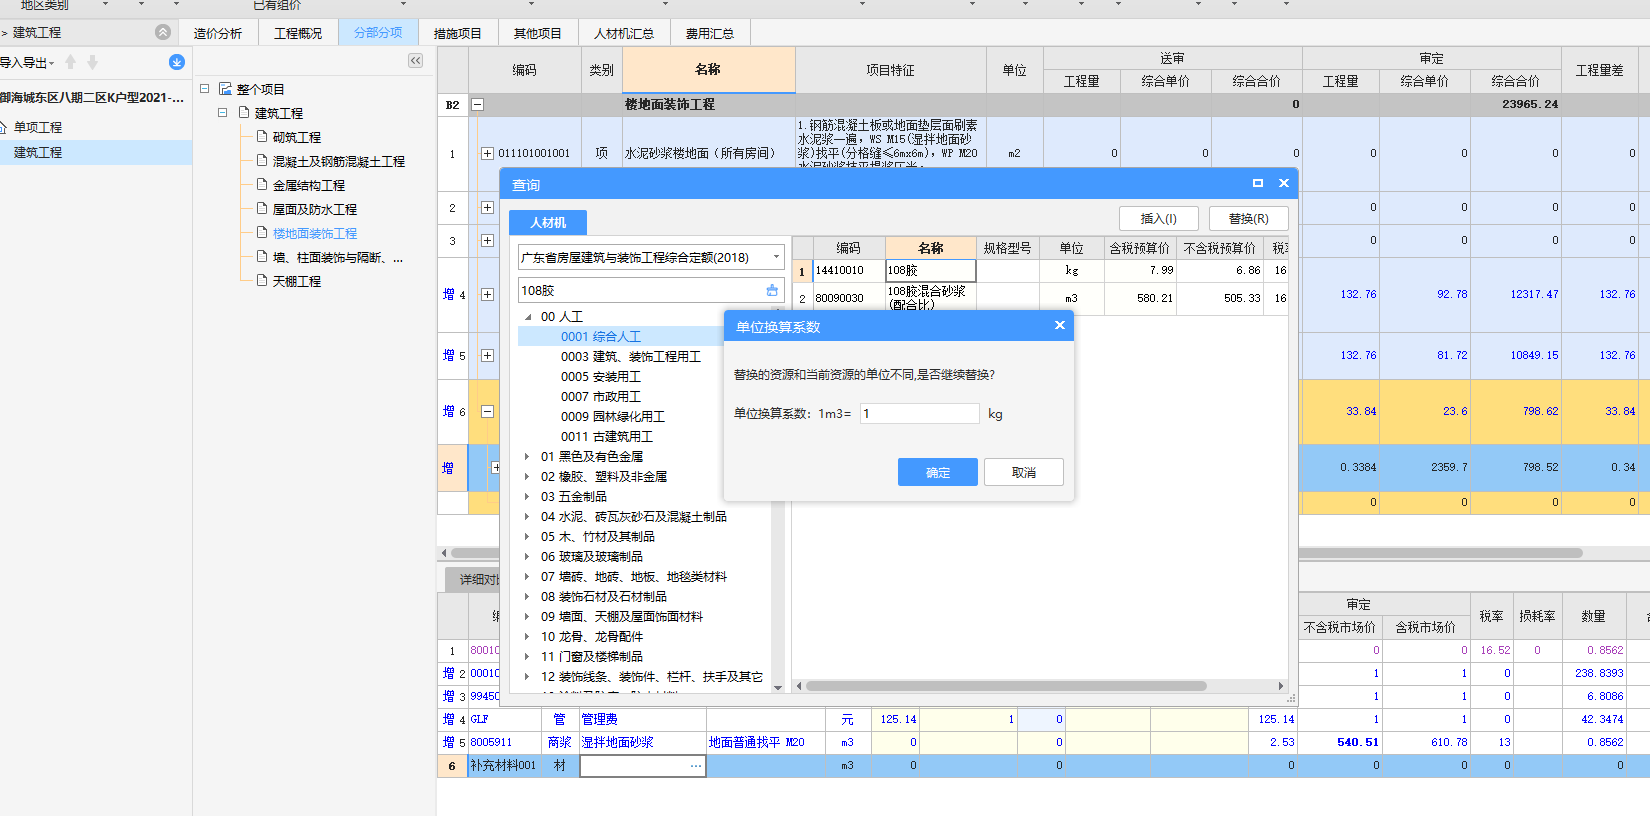Select 混凝土及钢筋混凝土工程 in the project tree
1650x816 pixels.
[339, 161]
